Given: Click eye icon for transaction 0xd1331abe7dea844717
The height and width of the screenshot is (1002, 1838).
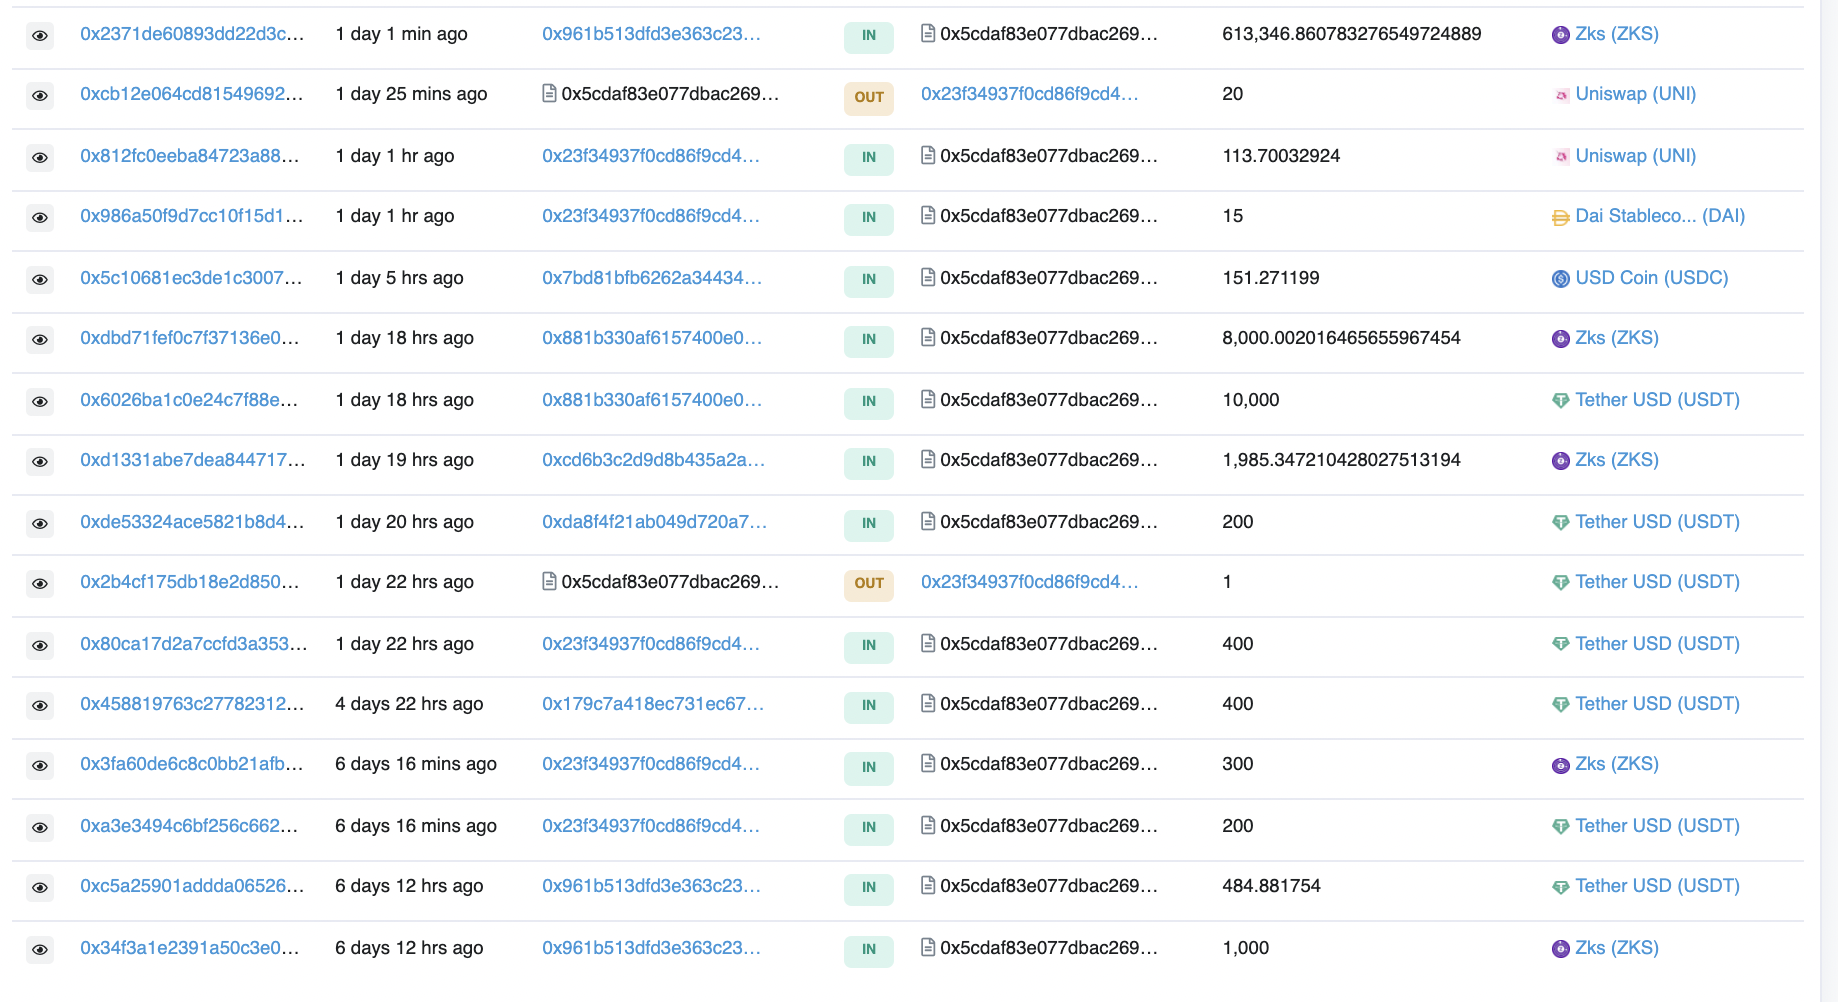Looking at the screenshot, I should pos(40,462).
